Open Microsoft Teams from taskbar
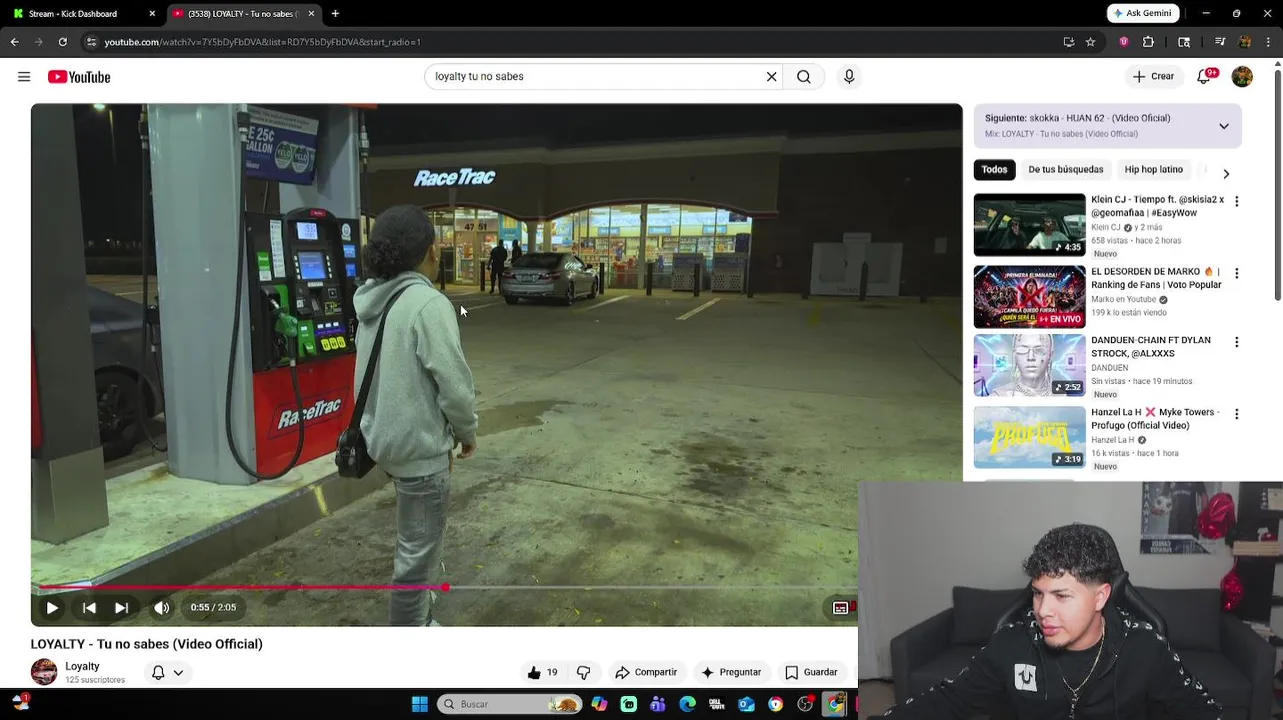 point(658,704)
